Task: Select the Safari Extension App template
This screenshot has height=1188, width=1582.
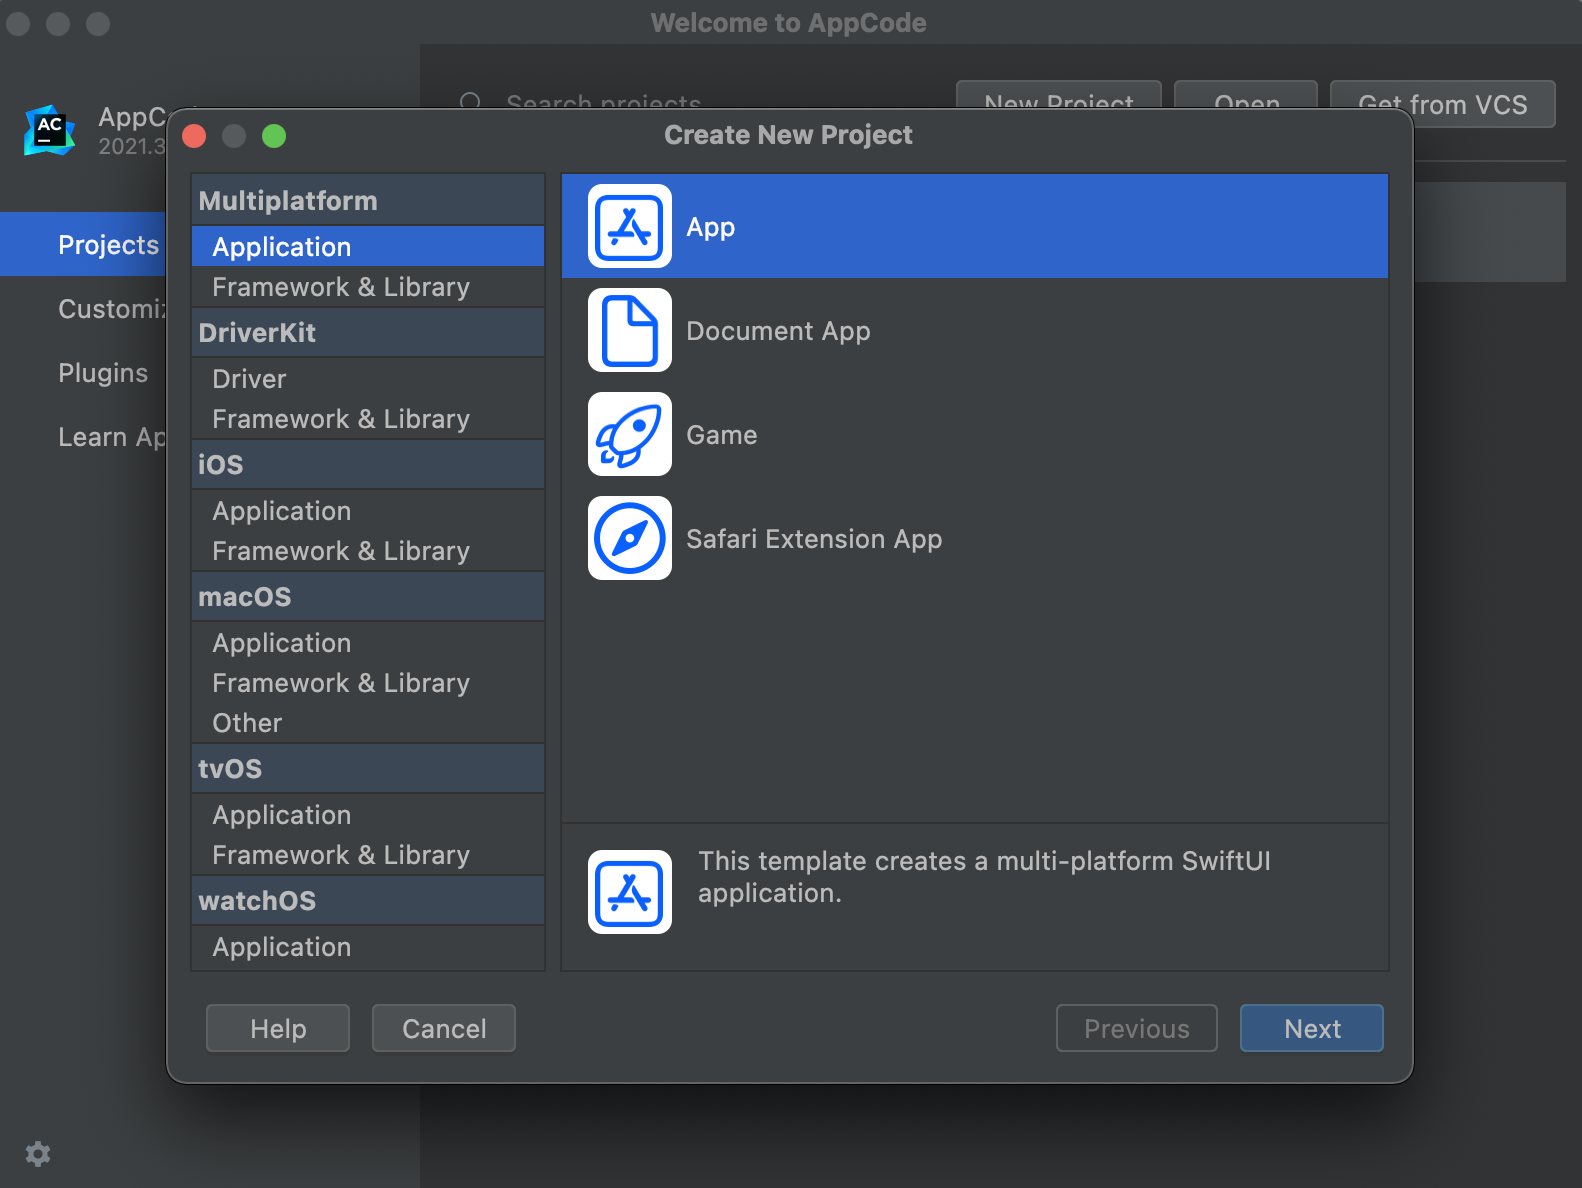Action: [x=975, y=538]
